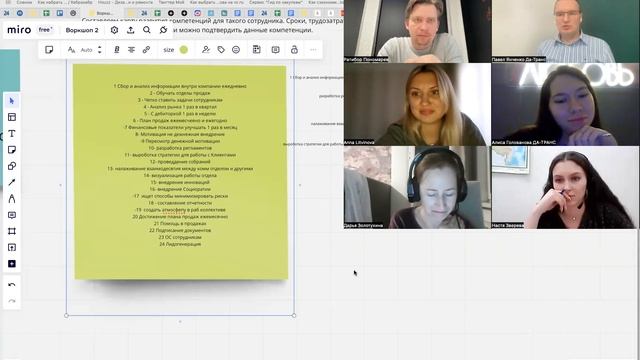Image resolution: width=640 pixels, height=360 pixels.
Task: Select sticky line '2 - Обучать отделы продаж'
Action: [x=180, y=93]
